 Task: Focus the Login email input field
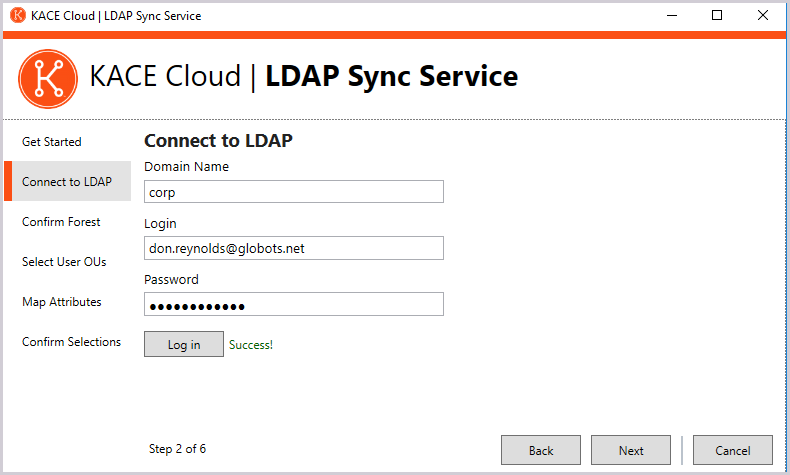pyautogui.click(x=293, y=248)
